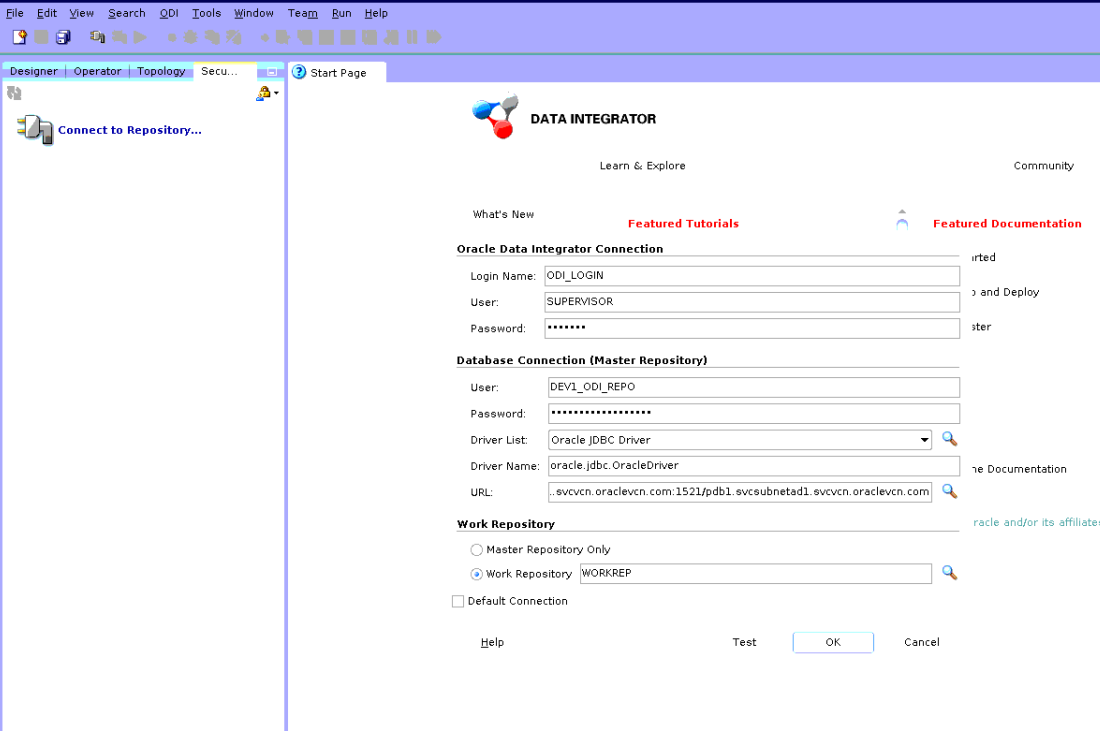1100x731 pixels.
Task: Click the refresh icon in Security panel
Action: (14, 93)
